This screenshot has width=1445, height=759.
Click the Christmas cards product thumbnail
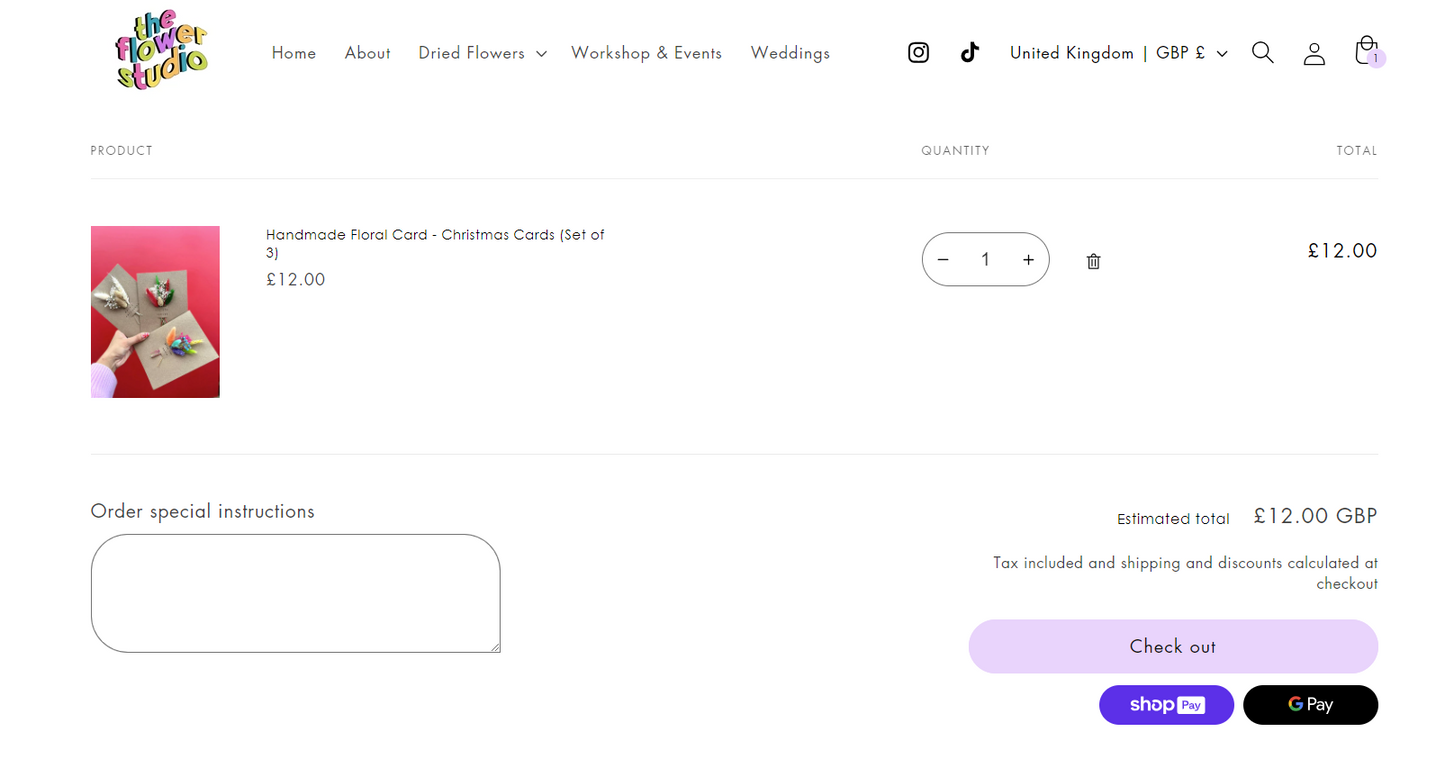click(155, 312)
